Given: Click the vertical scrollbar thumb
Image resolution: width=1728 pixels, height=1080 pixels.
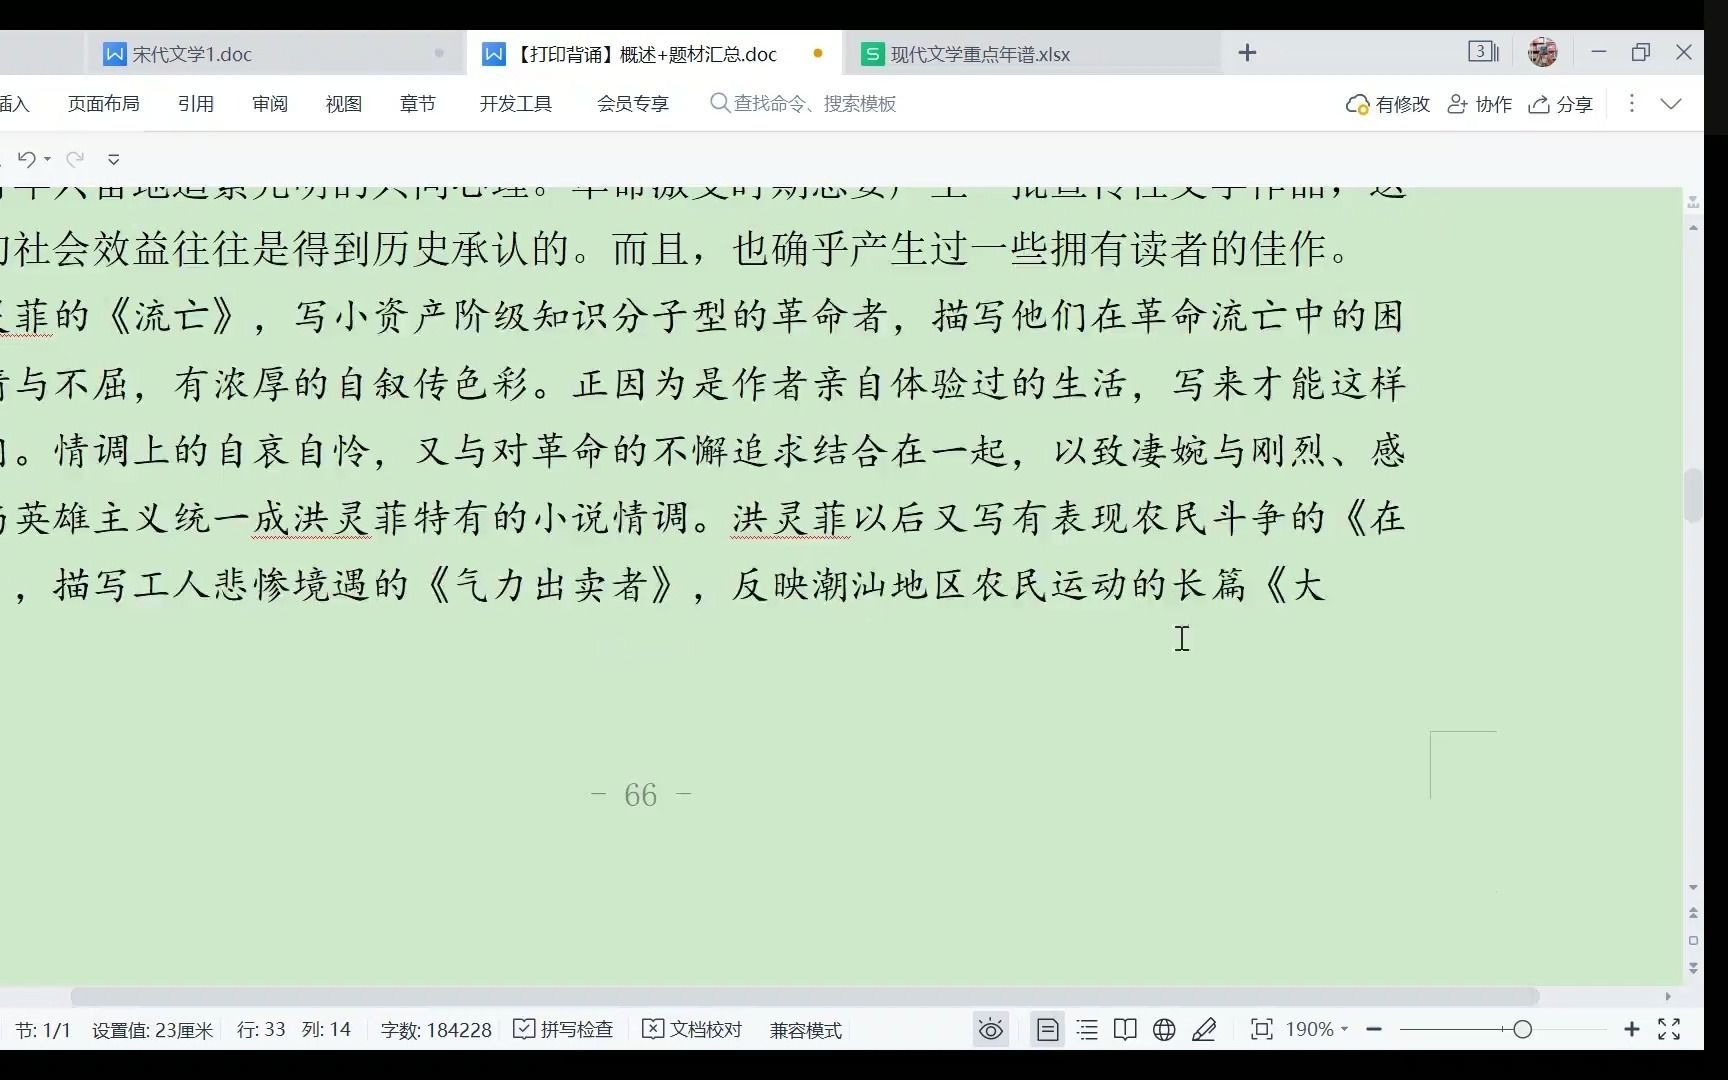Looking at the screenshot, I should point(1693,496).
